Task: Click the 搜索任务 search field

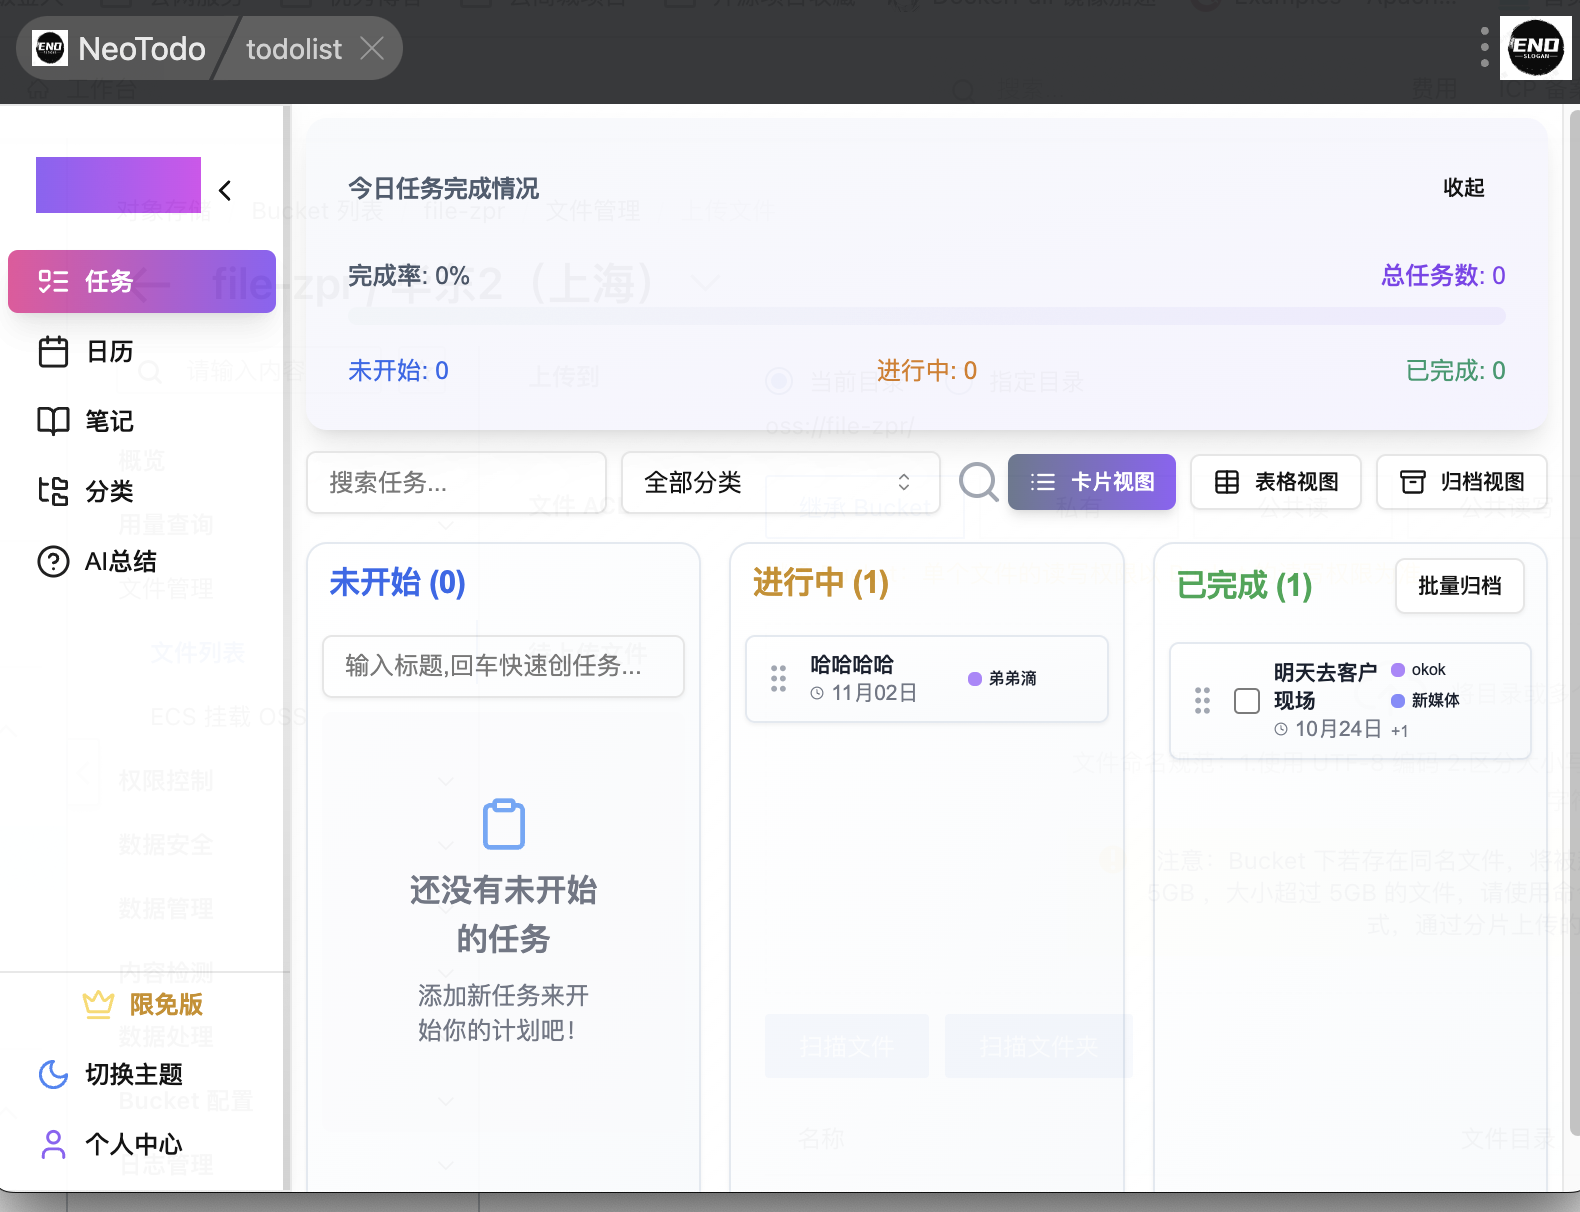Action: tap(456, 482)
